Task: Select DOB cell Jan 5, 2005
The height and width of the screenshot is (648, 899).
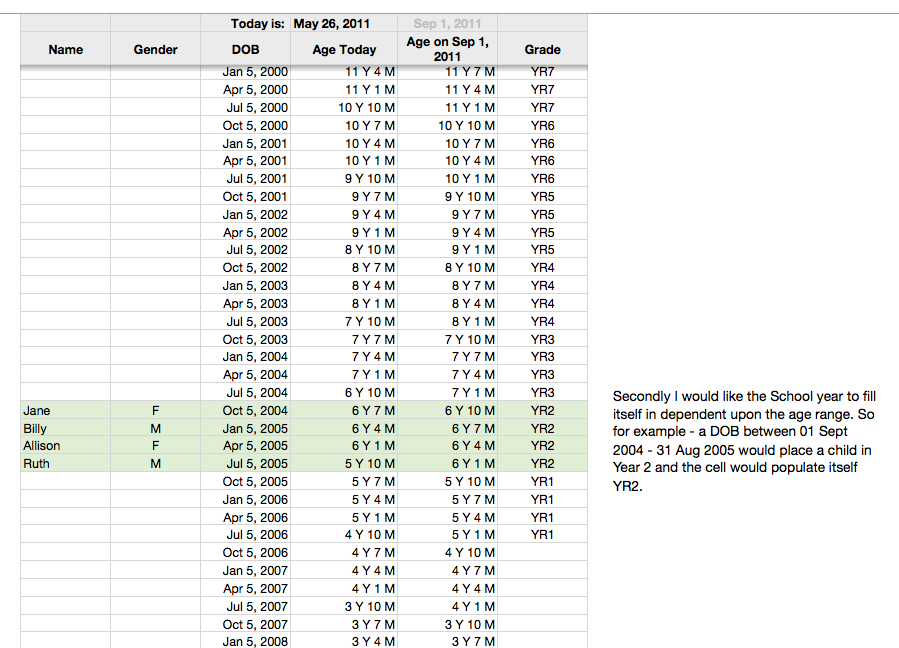Action: coord(245,428)
